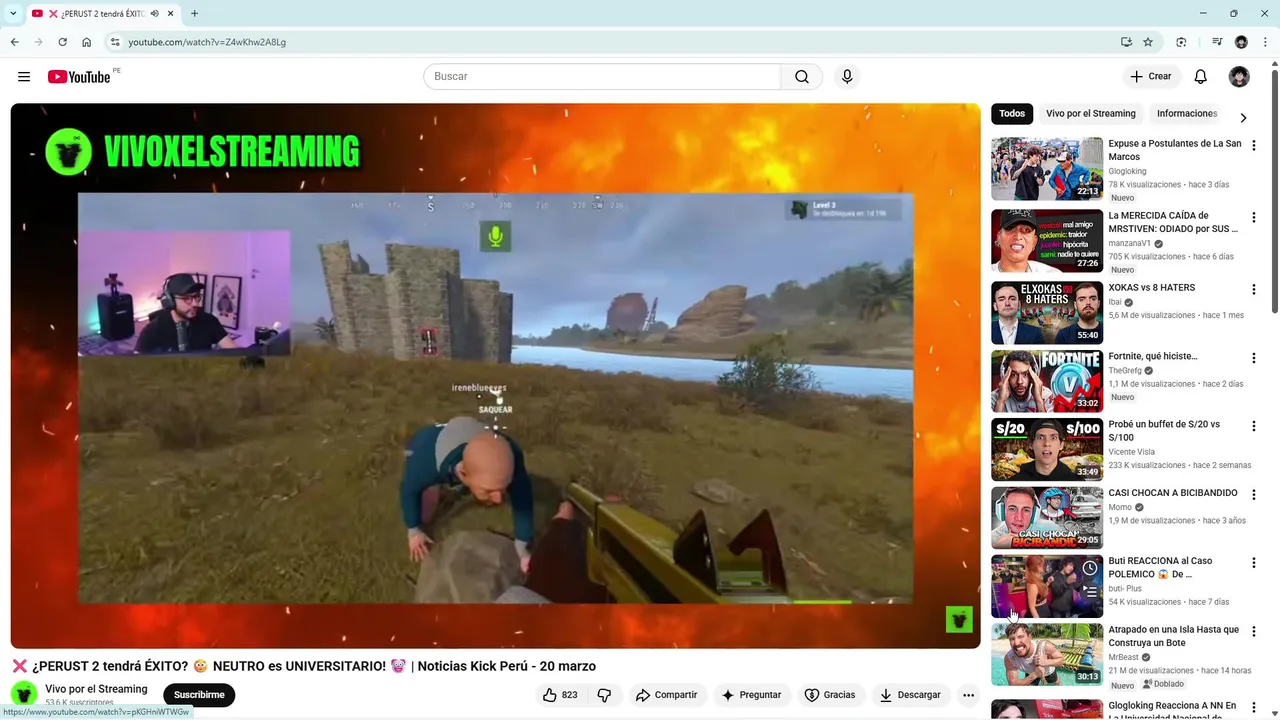Select the Informaciones filter chip
Screen dimensions: 1280x720
tap(1187, 114)
